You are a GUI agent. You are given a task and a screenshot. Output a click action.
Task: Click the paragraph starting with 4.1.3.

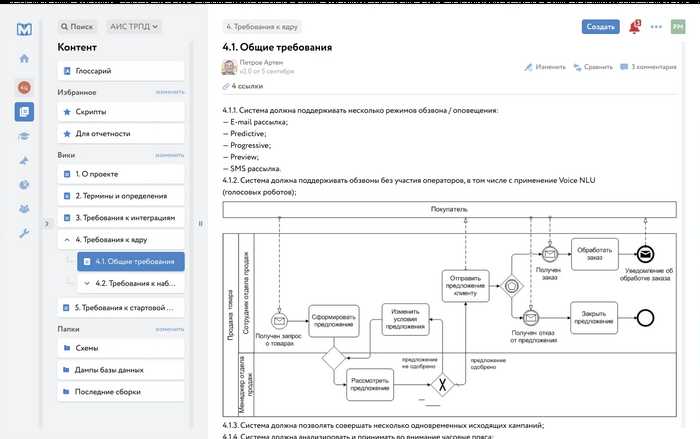383,425
